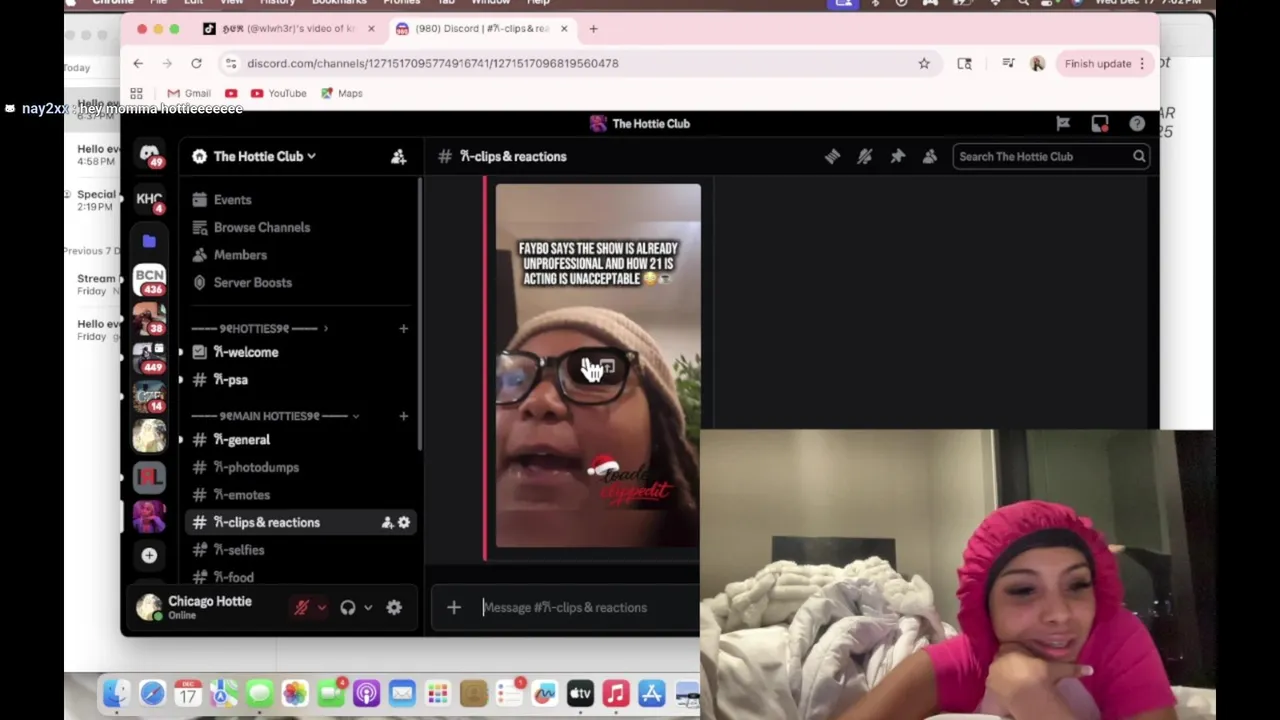
Task: Switch to the TikTok video tab
Action: tap(288, 29)
